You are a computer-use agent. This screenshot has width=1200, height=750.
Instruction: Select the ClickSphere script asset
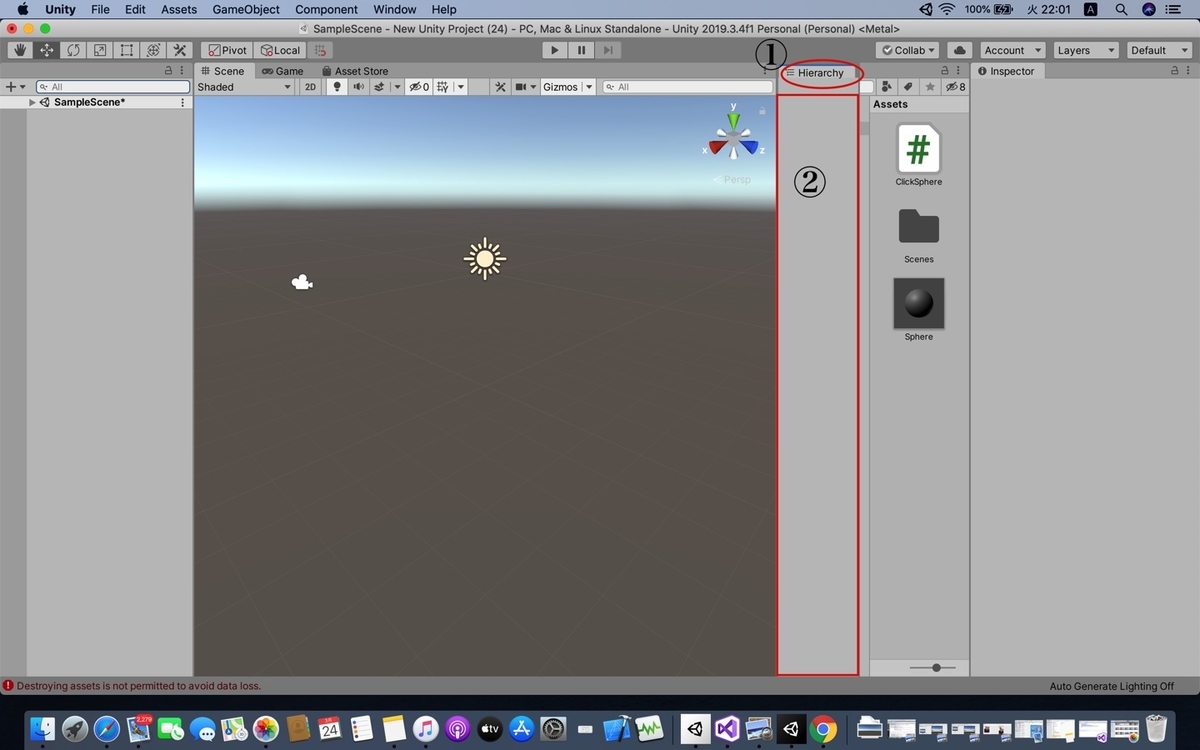tap(919, 155)
